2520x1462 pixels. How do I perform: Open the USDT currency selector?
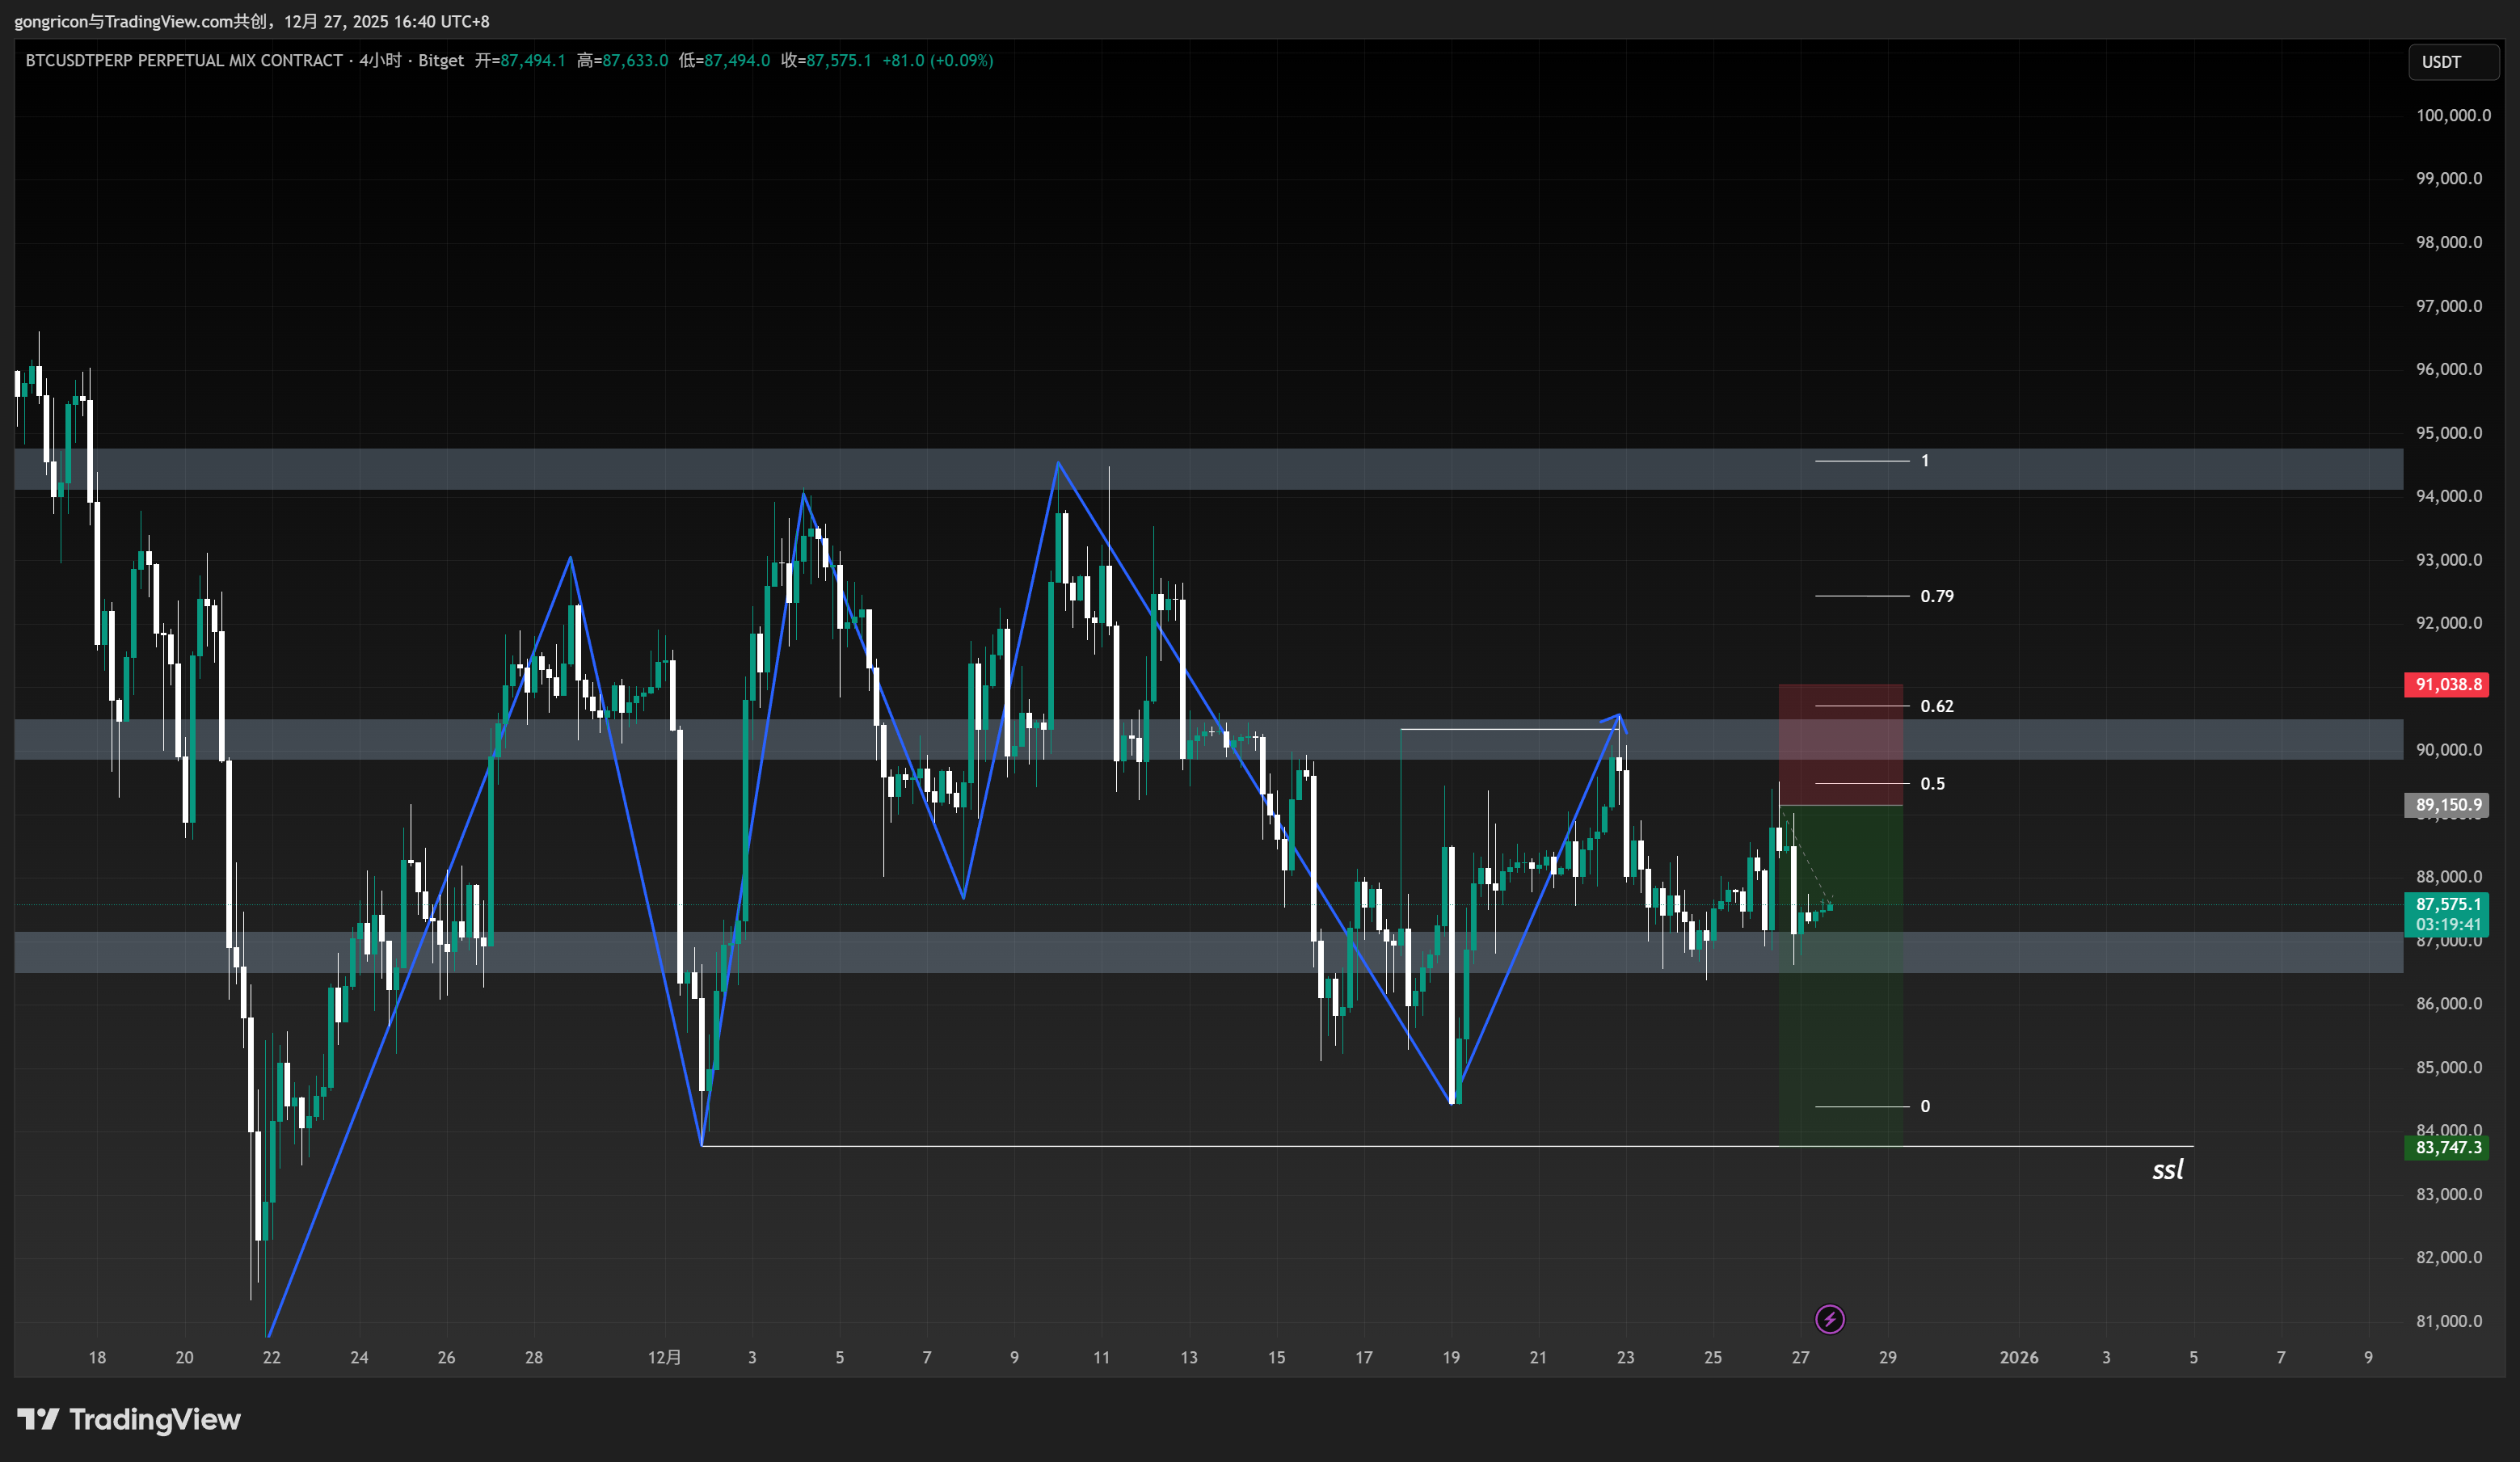2452,62
